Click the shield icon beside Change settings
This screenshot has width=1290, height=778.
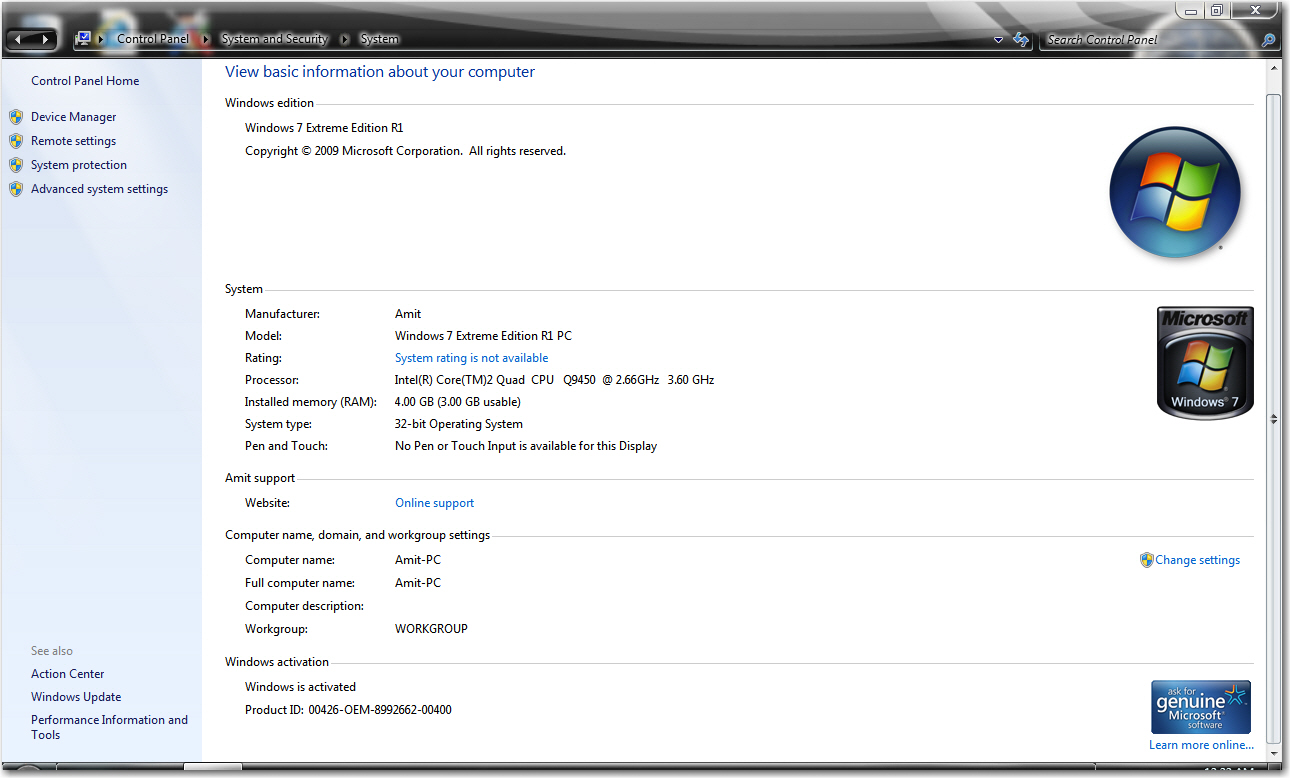pos(1146,560)
